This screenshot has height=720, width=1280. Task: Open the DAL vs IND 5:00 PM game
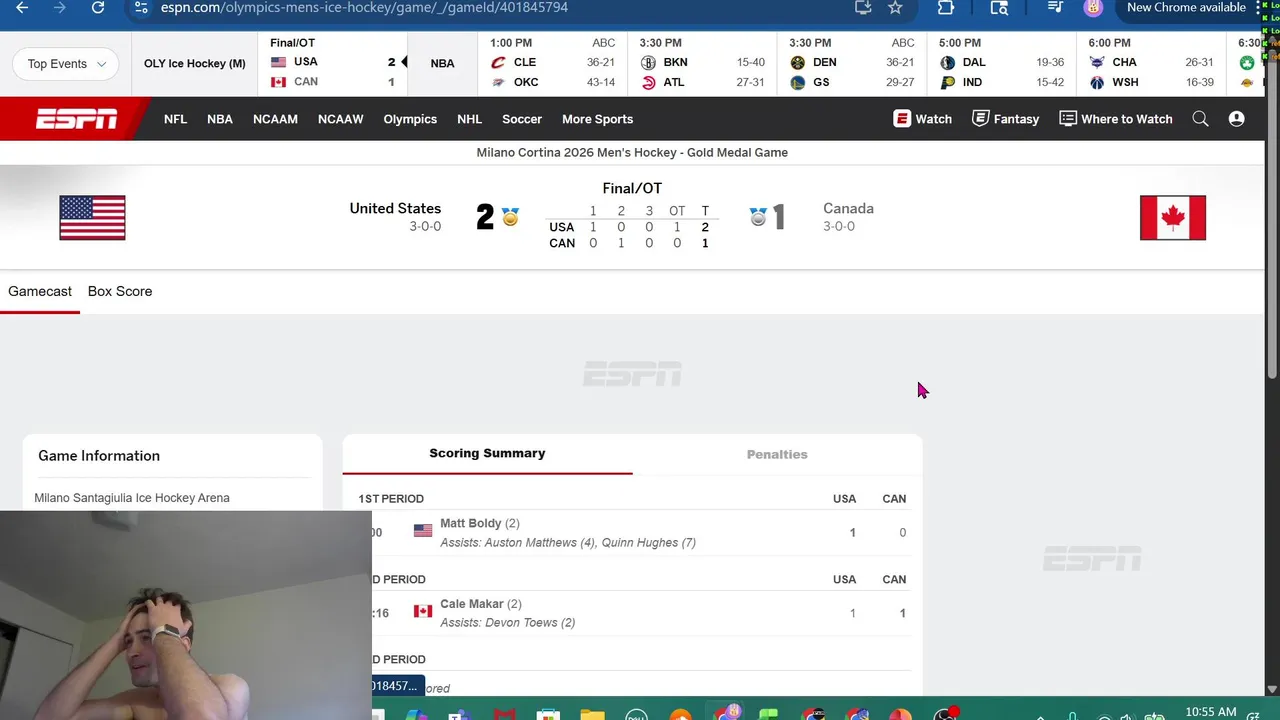coord(1002,64)
